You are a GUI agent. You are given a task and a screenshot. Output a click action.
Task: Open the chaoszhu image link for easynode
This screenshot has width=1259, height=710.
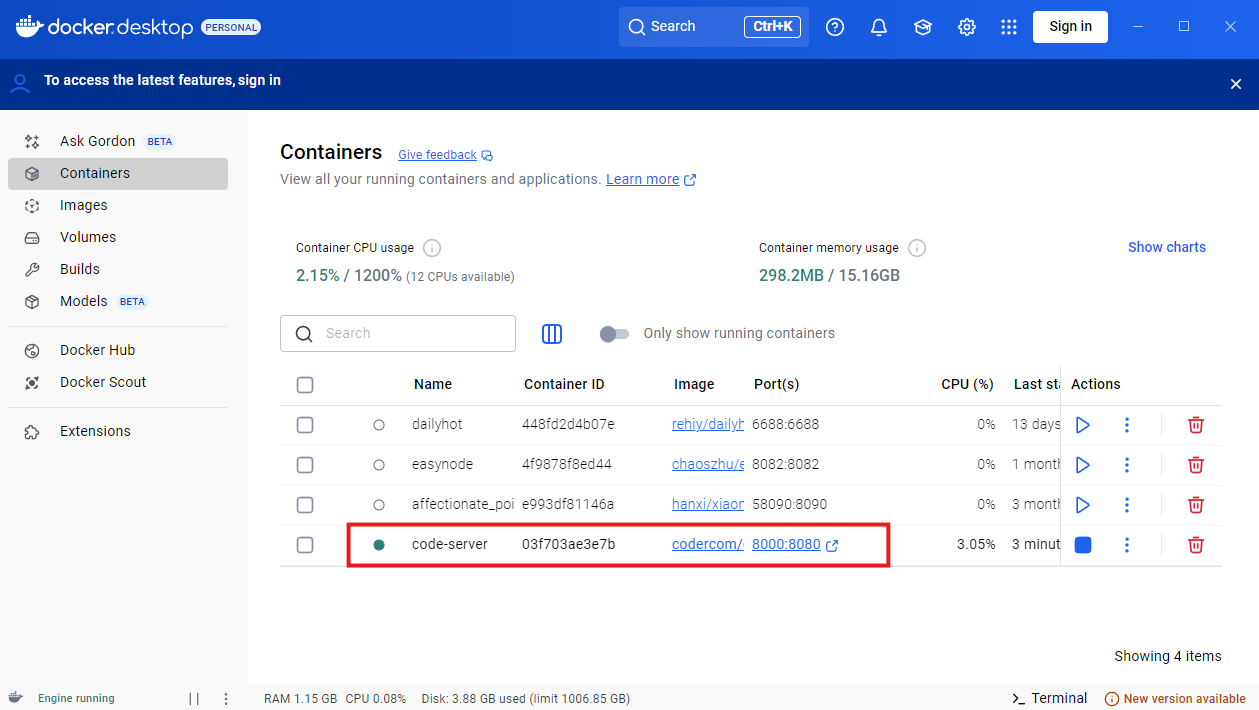pos(708,465)
